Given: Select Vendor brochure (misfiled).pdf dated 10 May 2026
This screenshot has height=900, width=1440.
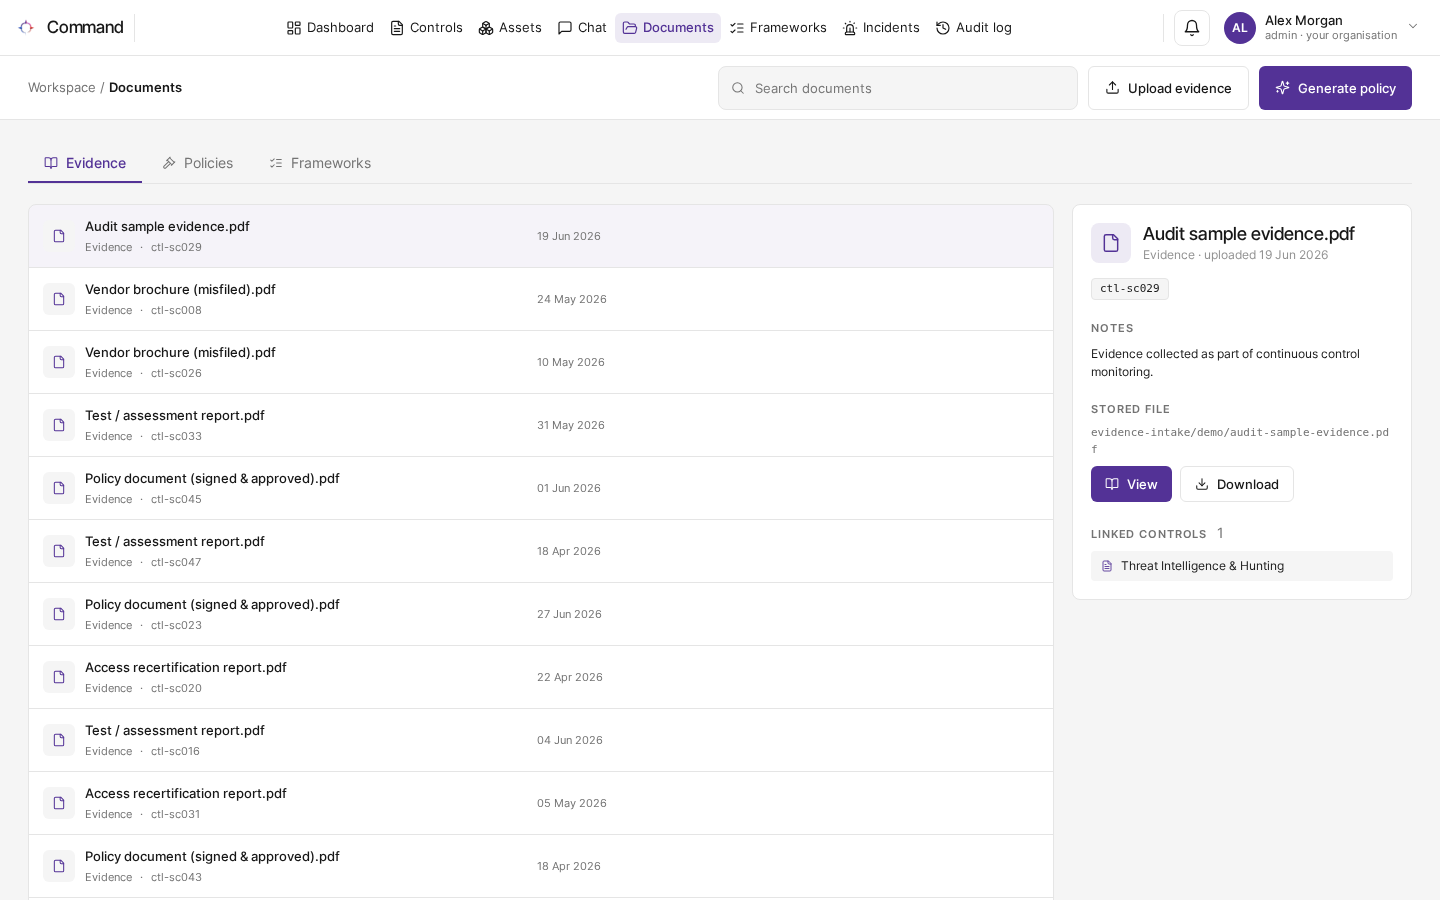Looking at the screenshot, I should [x=541, y=362].
